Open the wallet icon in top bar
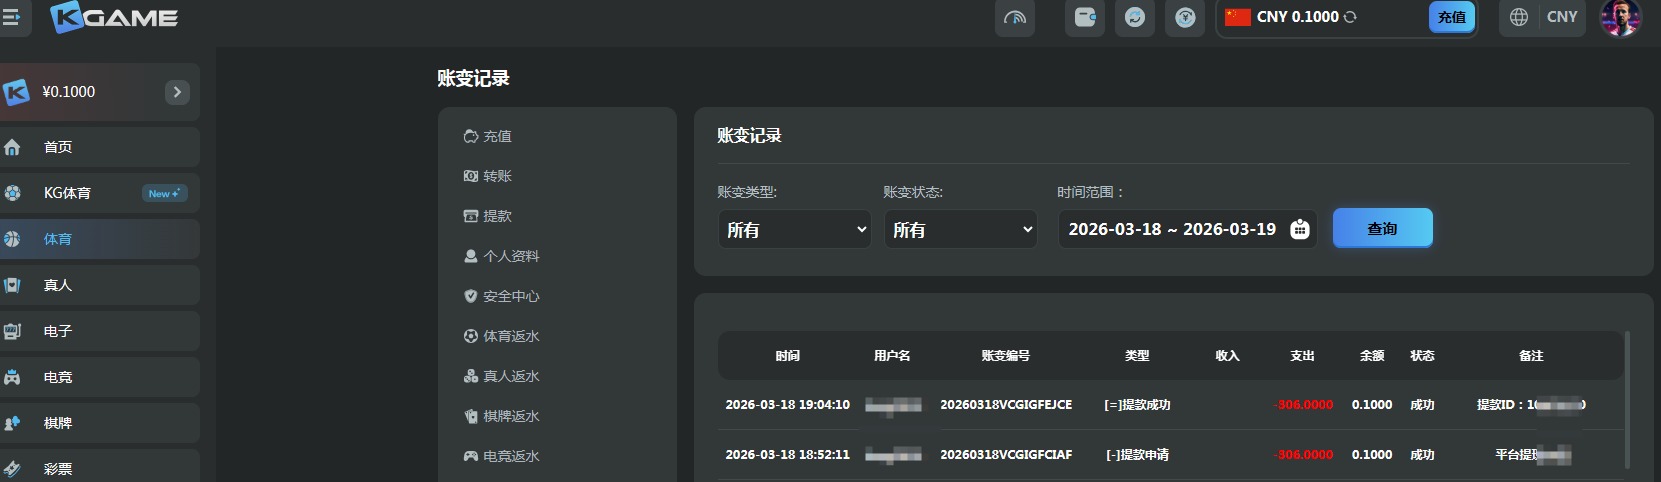This screenshot has height=482, width=1661. tap(1085, 17)
